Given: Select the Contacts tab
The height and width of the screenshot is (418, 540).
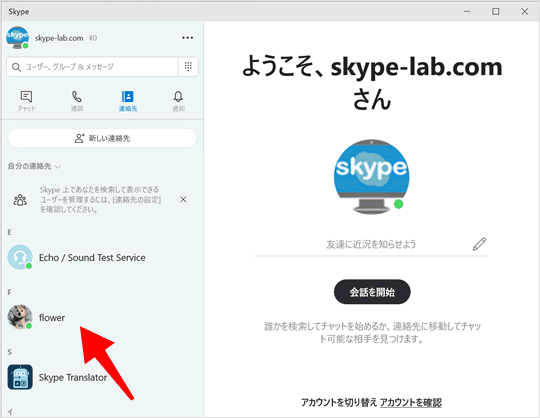Looking at the screenshot, I should pyautogui.click(x=128, y=101).
